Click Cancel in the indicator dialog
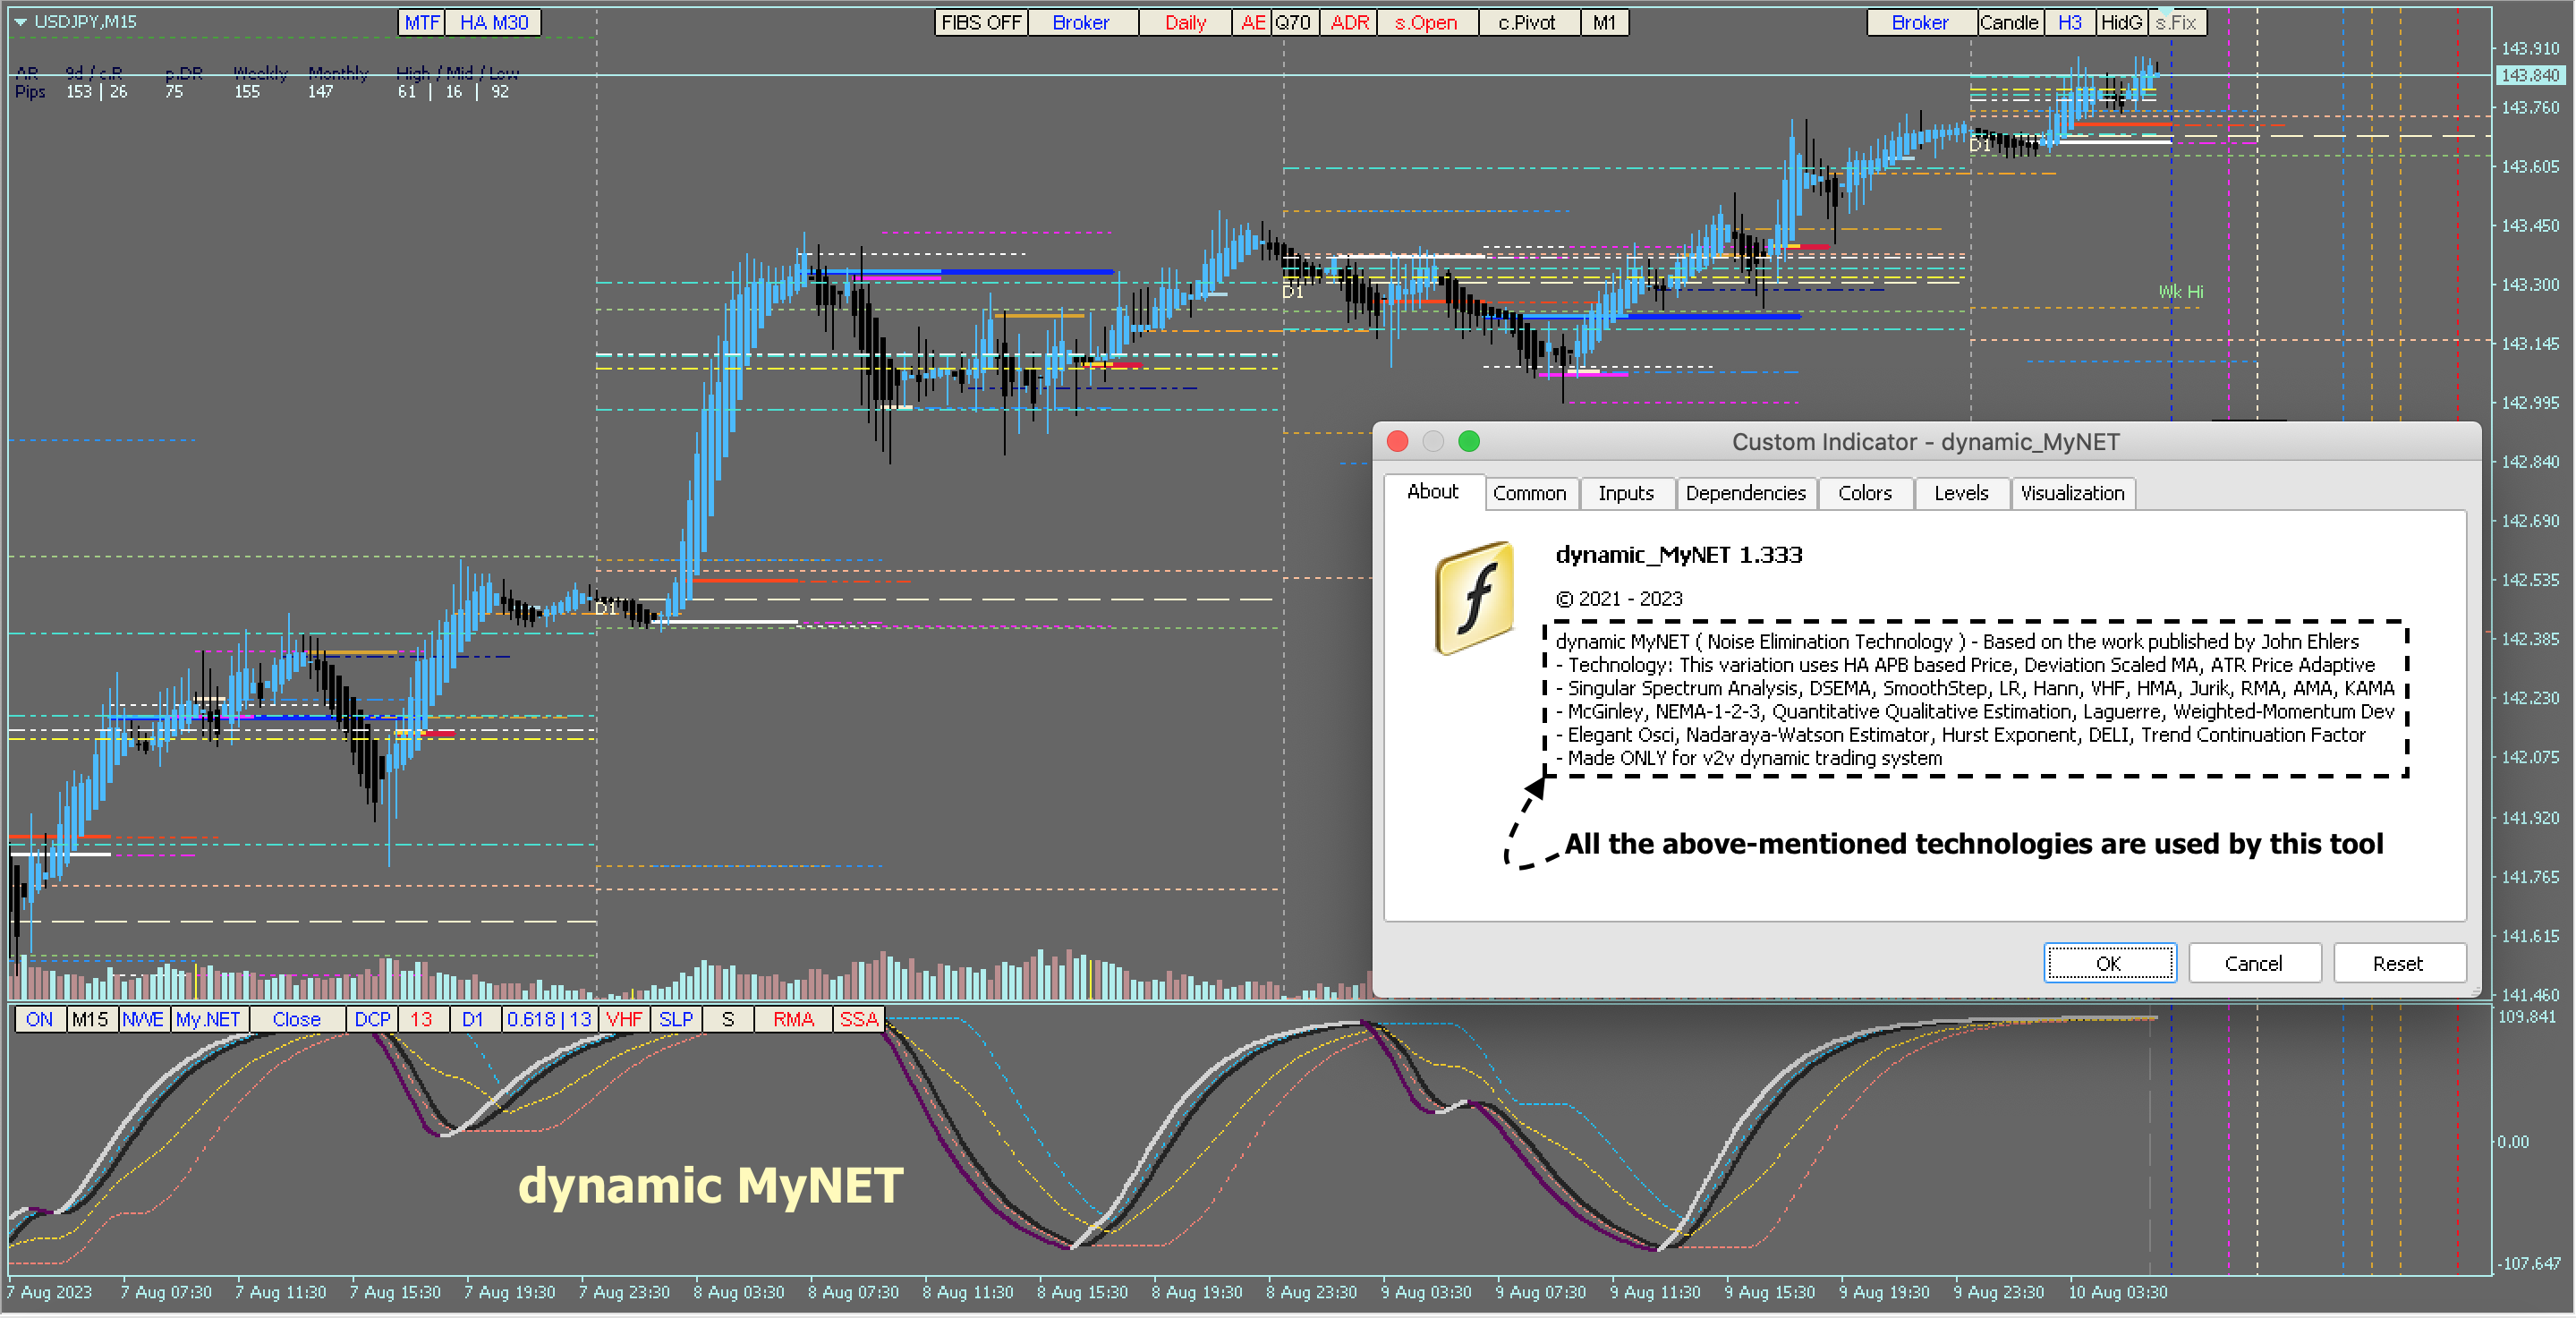 pyautogui.click(x=2252, y=963)
